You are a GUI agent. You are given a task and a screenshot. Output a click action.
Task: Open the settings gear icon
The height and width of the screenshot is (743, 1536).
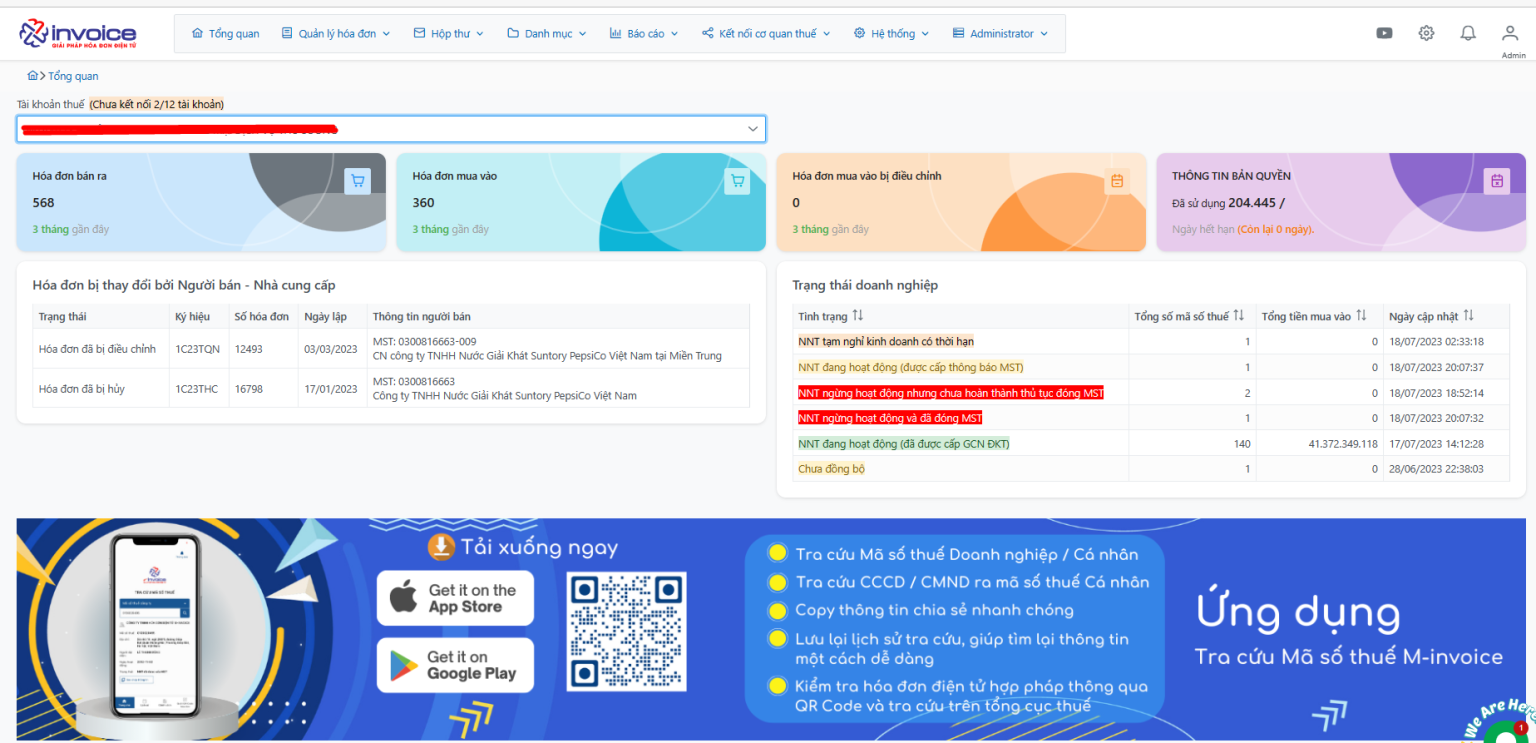point(1426,33)
